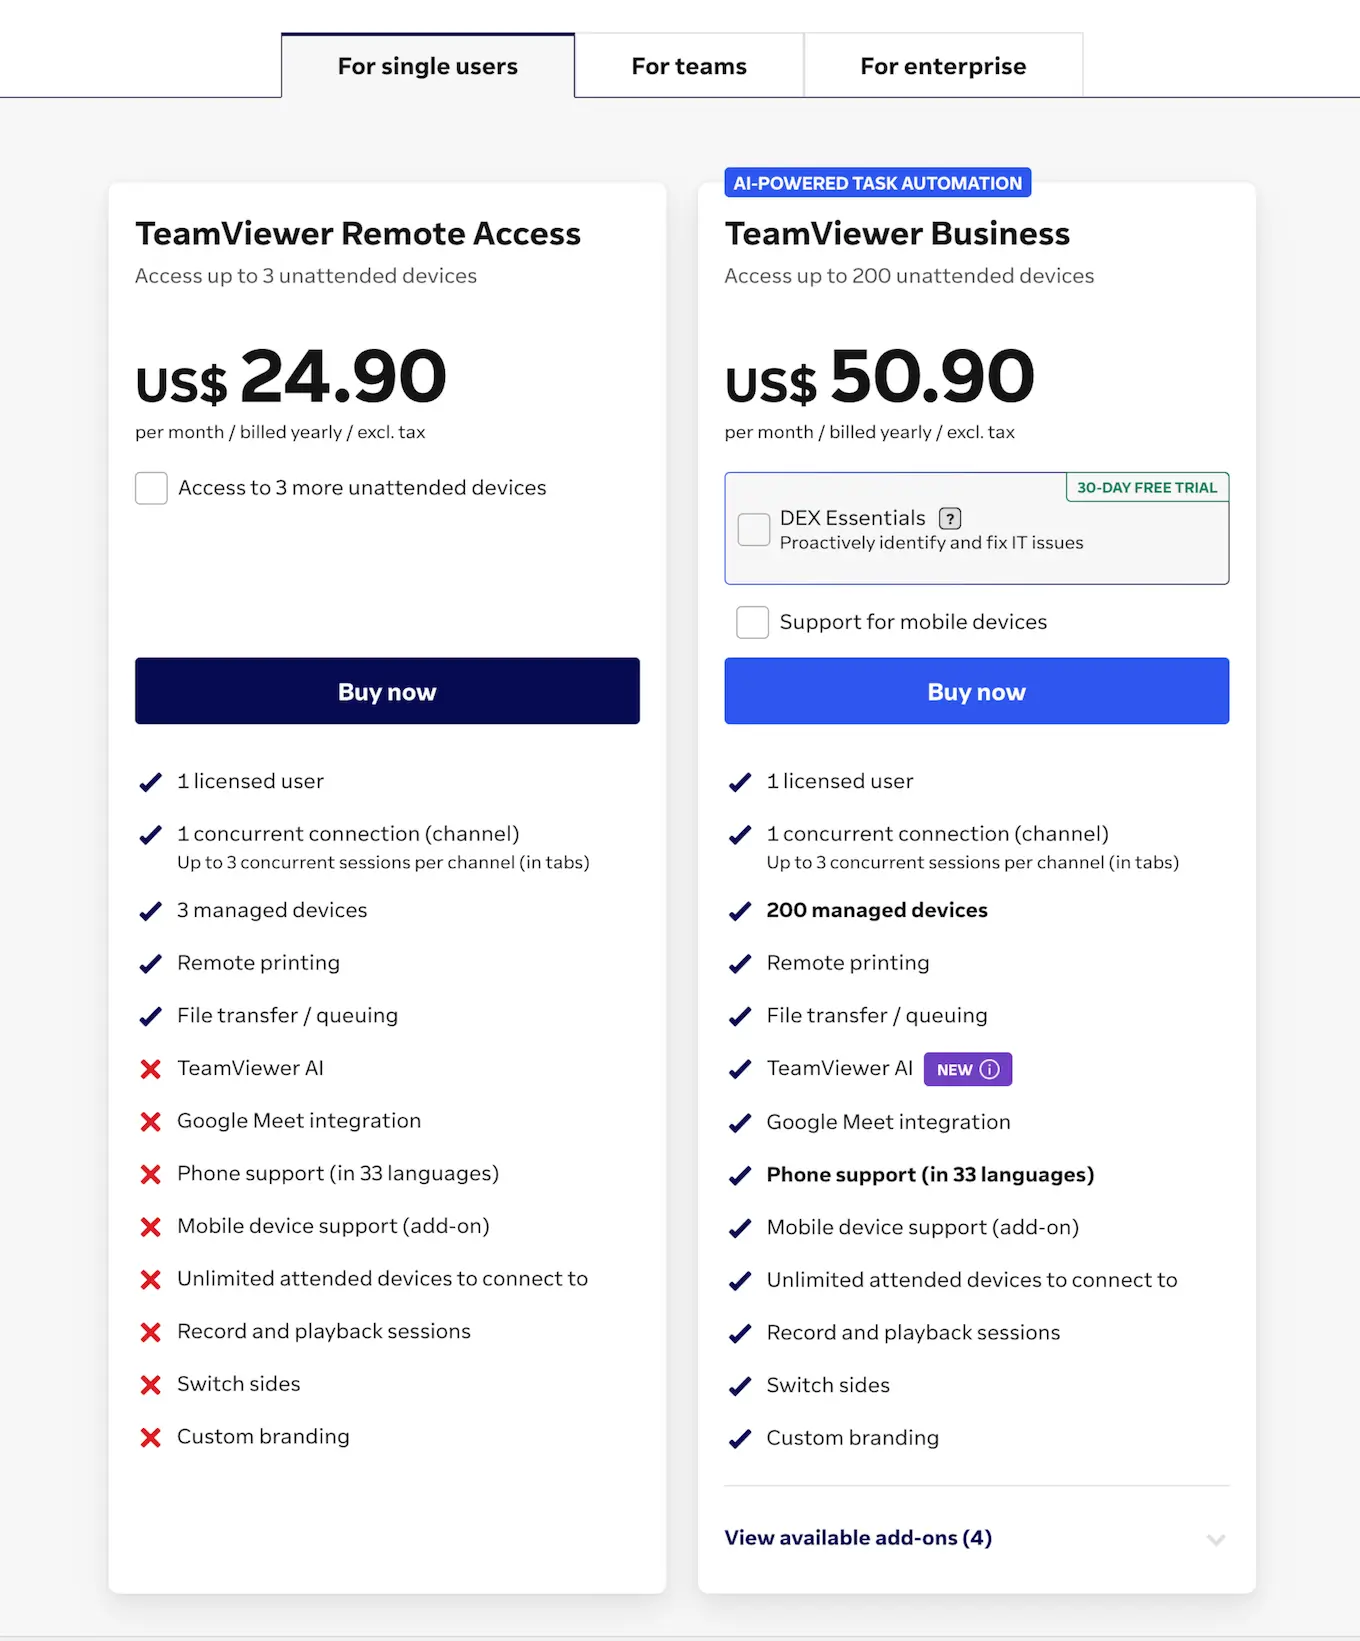Expand View available add-ons with the chevron
The height and width of the screenshot is (1641, 1360).
[1216, 1539]
